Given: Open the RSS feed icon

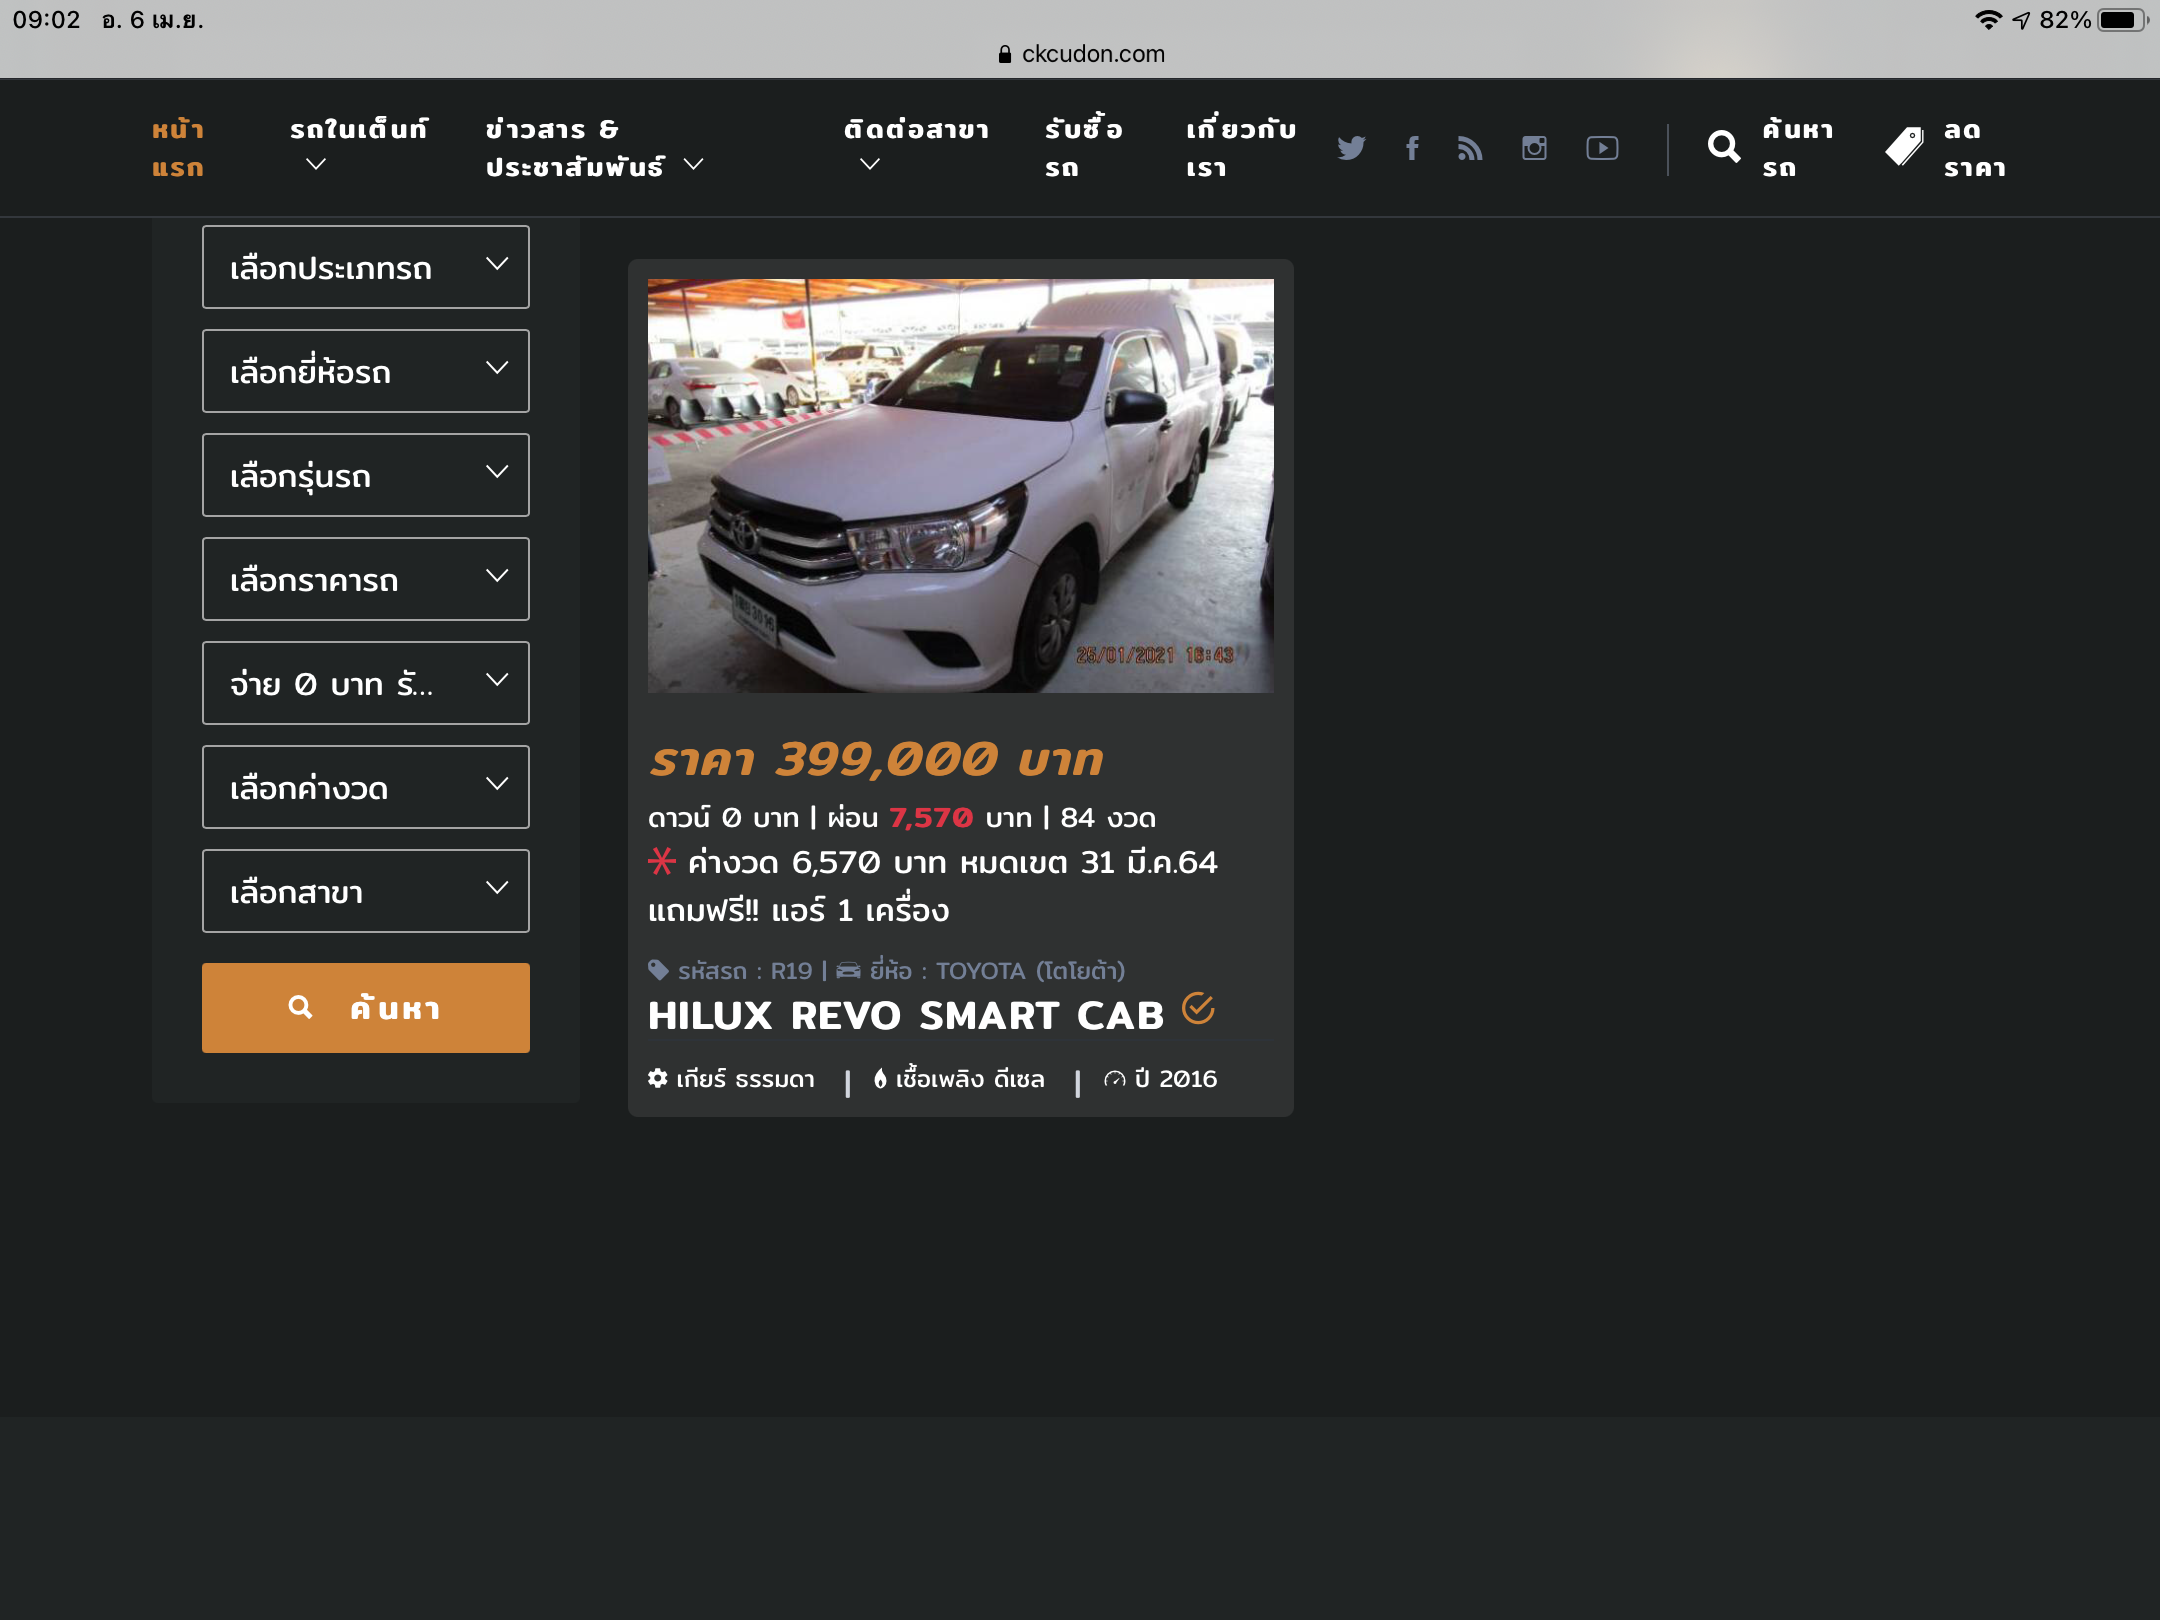Looking at the screenshot, I should tap(1470, 148).
